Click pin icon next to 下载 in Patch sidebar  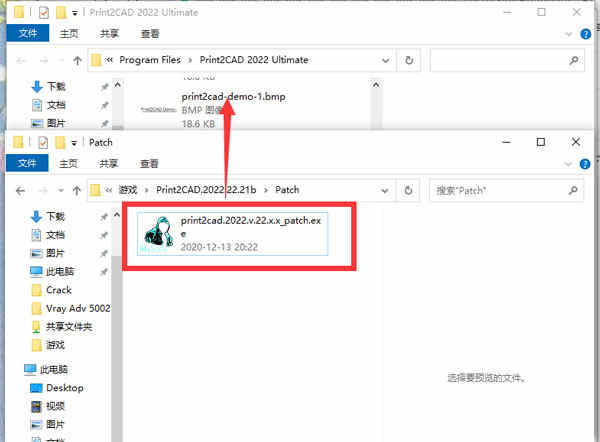coord(104,217)
